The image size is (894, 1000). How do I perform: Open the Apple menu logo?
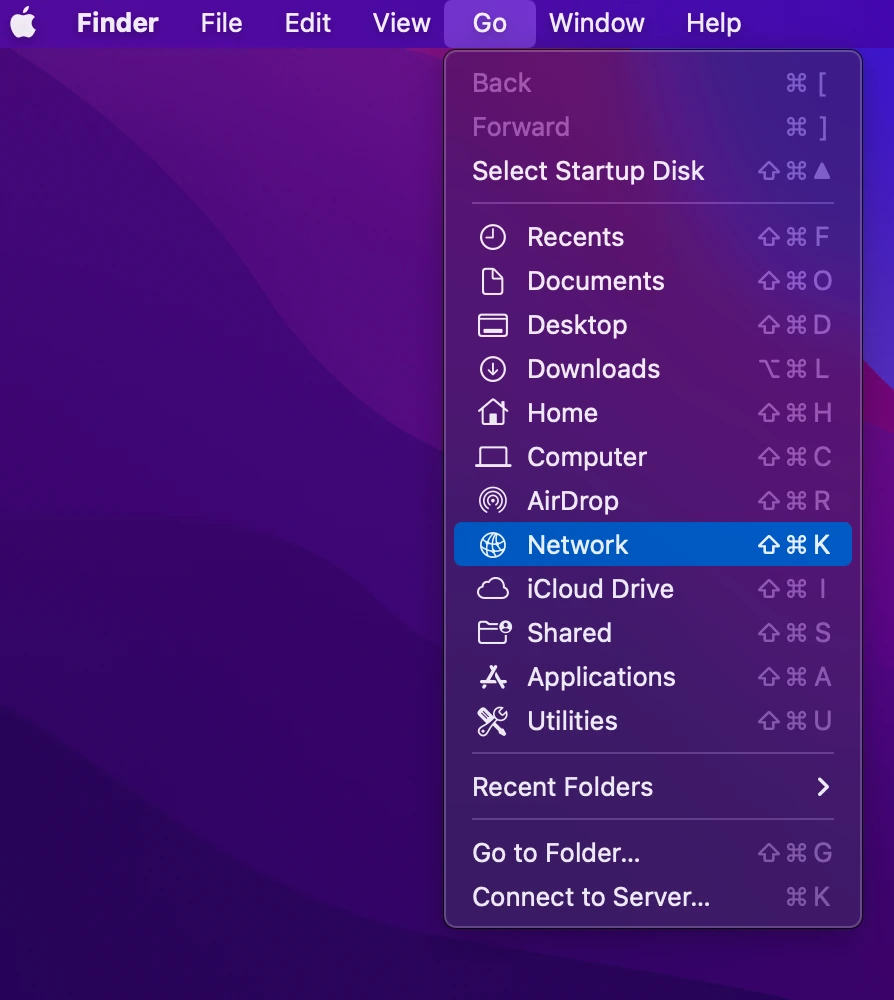[x=24, y=22]
